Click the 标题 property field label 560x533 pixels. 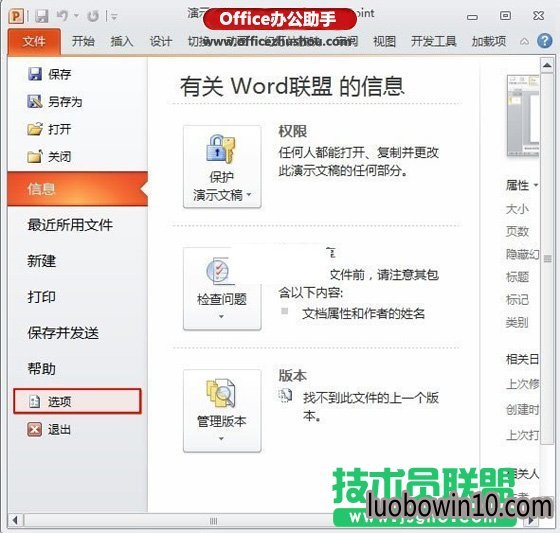tap(517, 277)
